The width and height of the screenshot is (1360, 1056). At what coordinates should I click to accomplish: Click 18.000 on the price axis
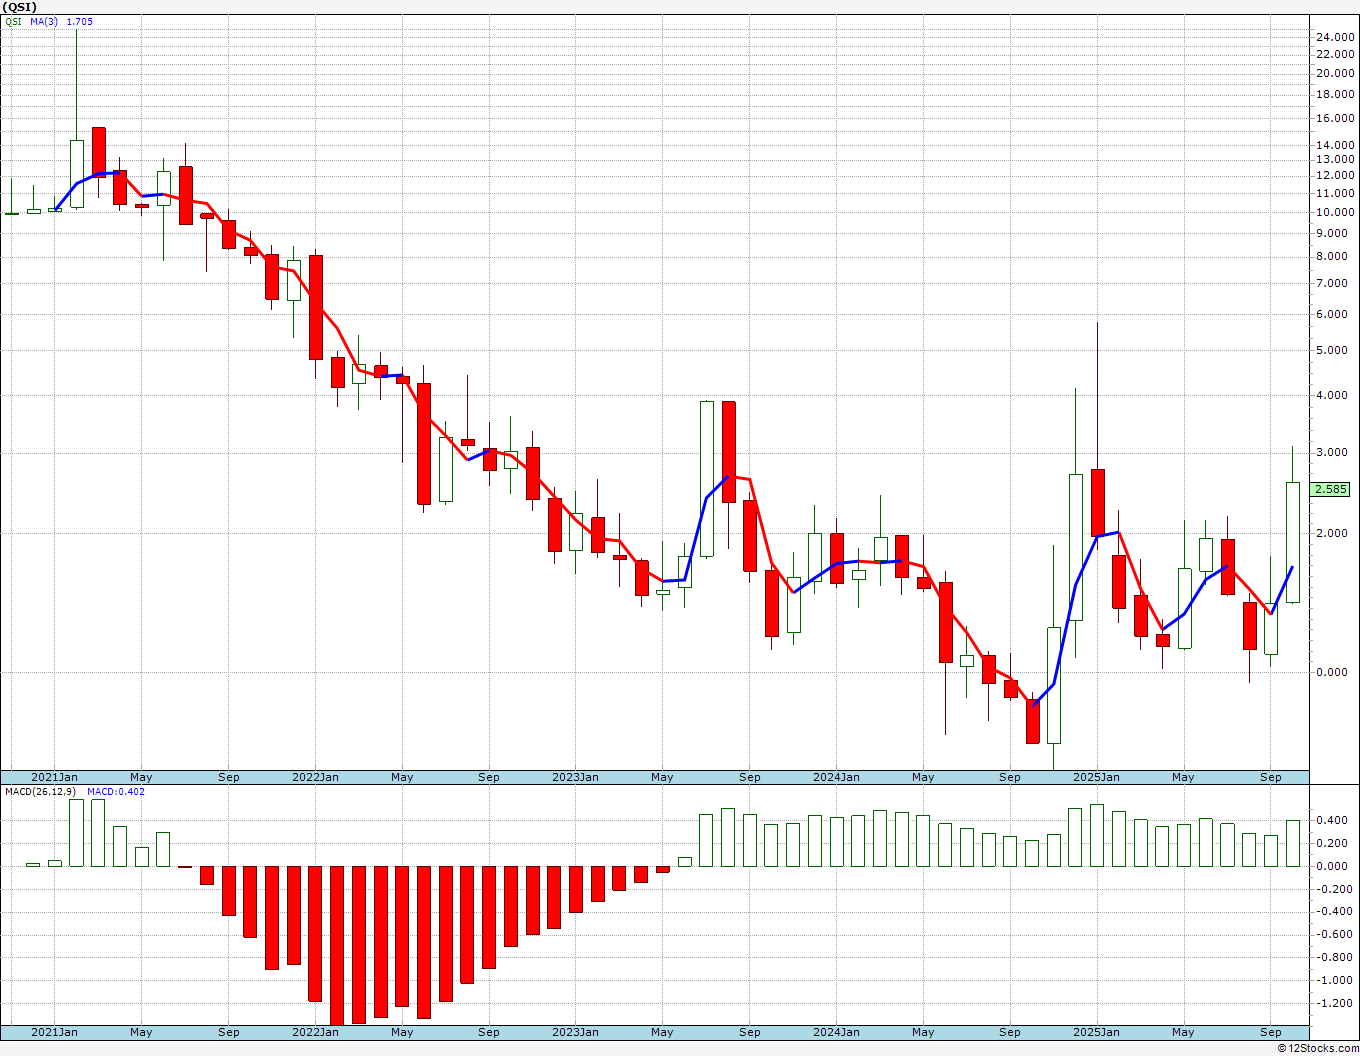pyautogui.click(x=1335, y=94)
